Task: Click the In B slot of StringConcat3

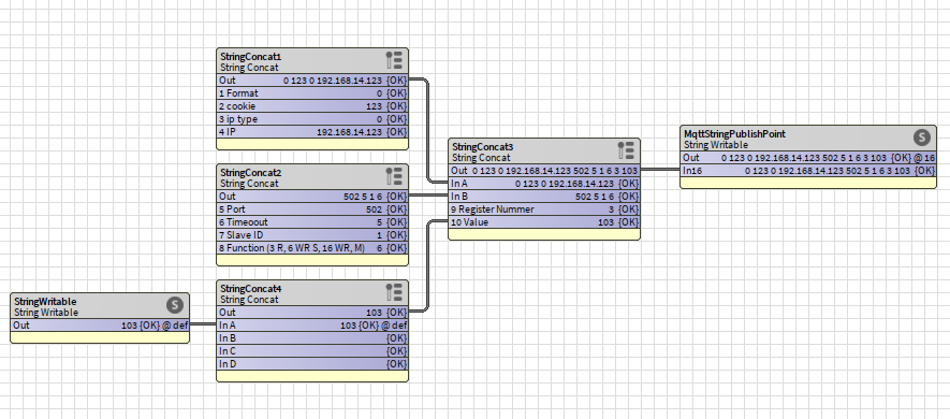Action: [544, 196]
